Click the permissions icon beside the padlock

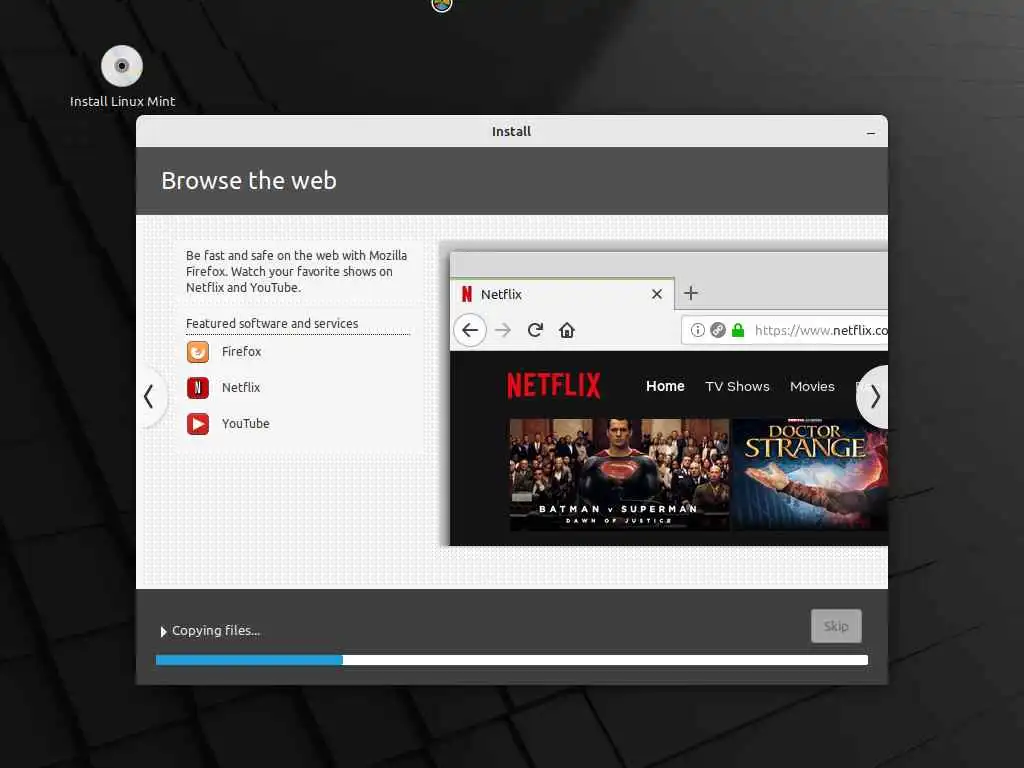[x=718, y=330]
